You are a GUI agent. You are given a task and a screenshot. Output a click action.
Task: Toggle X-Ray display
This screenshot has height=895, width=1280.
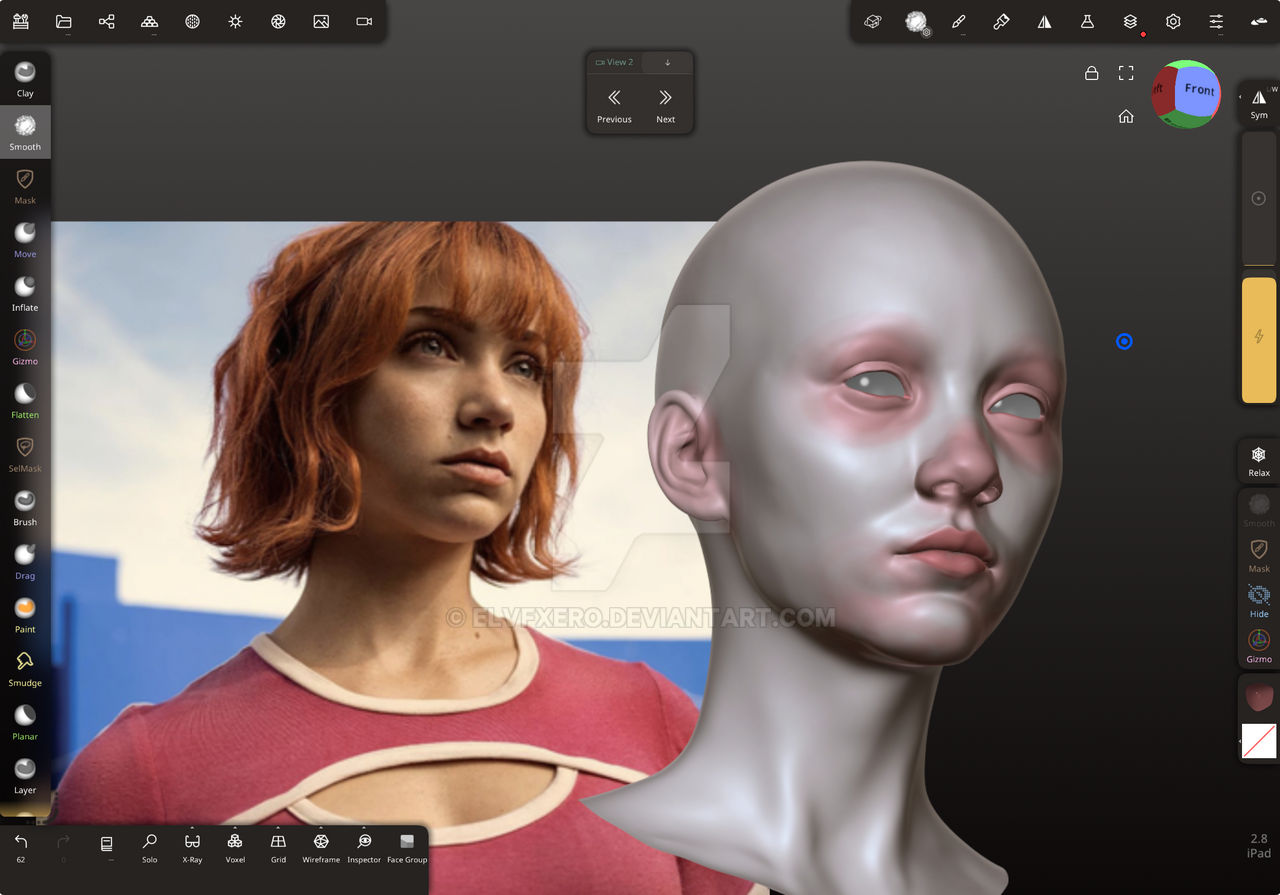click(x=192, y=847)
